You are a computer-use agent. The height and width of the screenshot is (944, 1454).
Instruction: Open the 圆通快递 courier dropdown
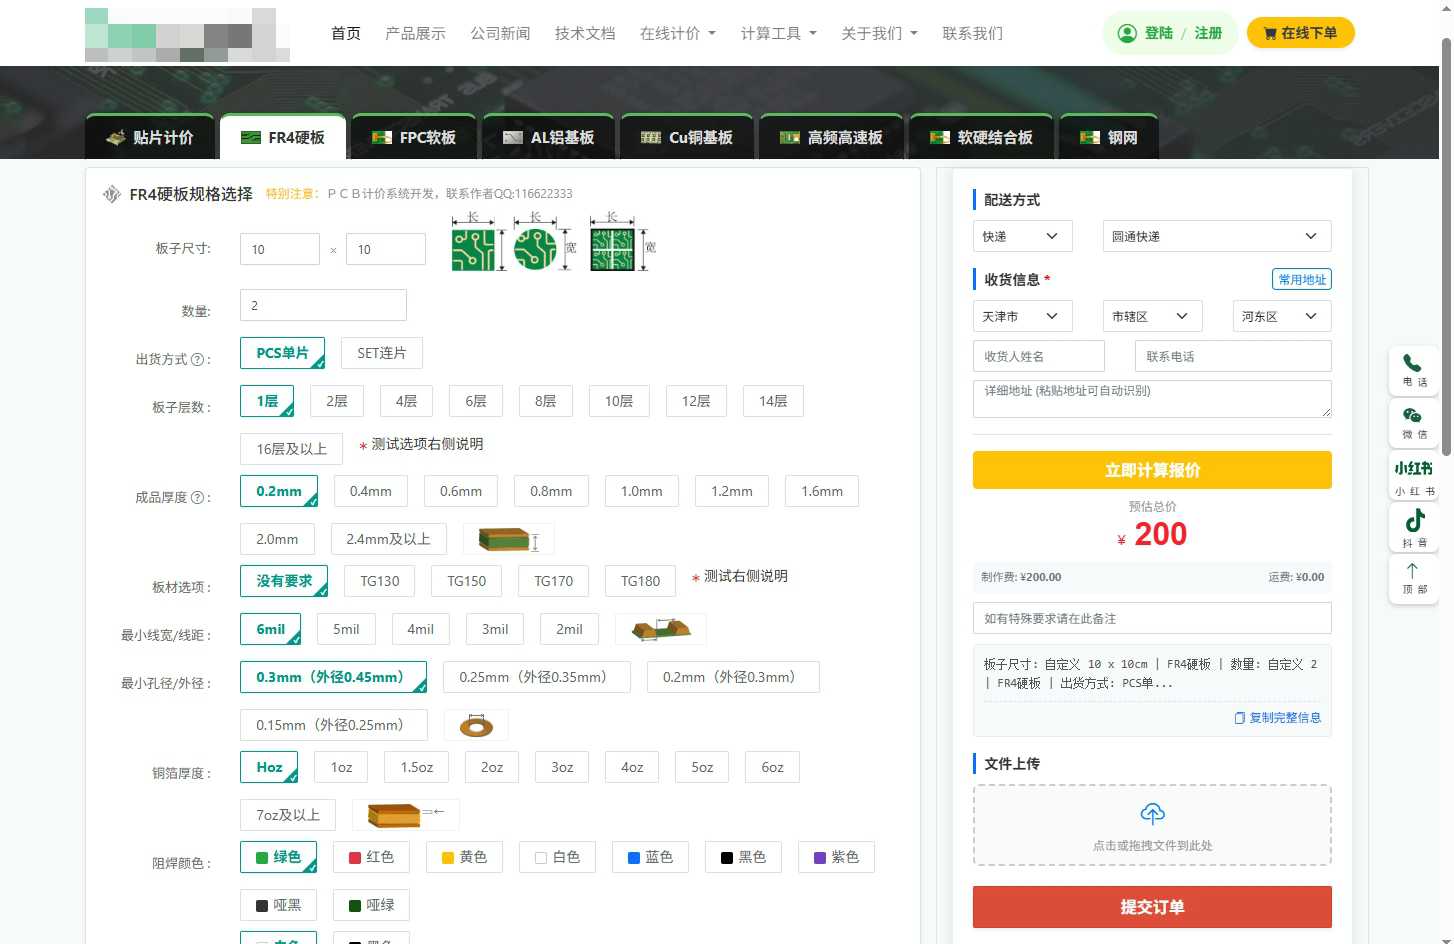click(1216, 236)
